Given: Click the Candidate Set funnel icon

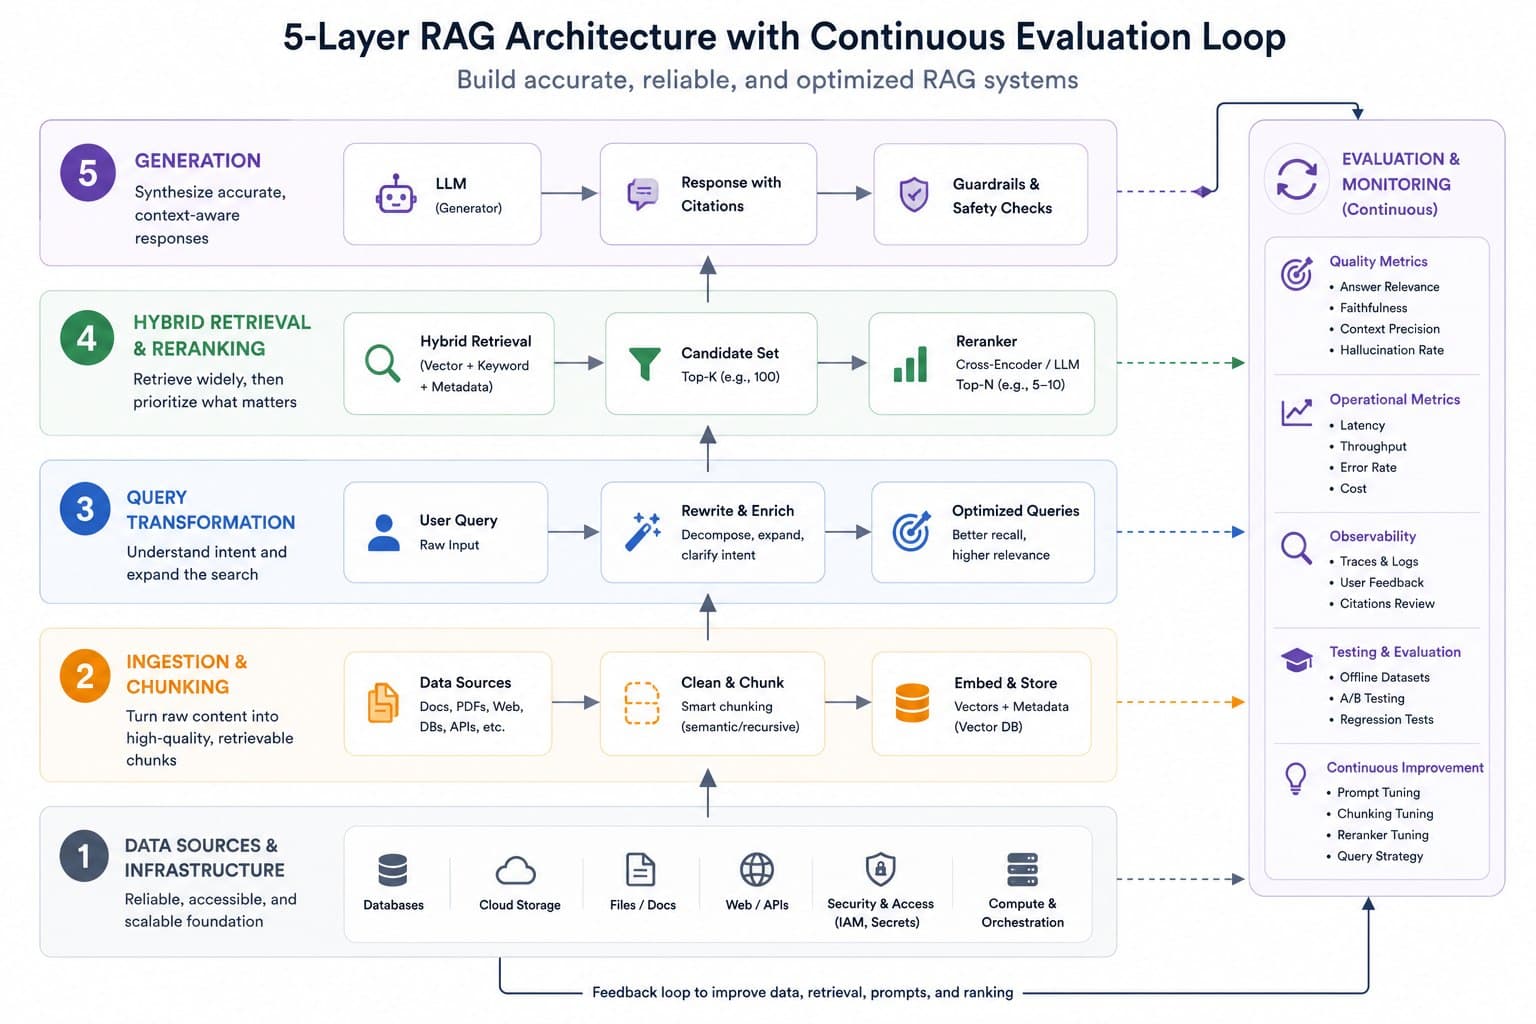Looking at the screenshot, I should pos(645,364).
